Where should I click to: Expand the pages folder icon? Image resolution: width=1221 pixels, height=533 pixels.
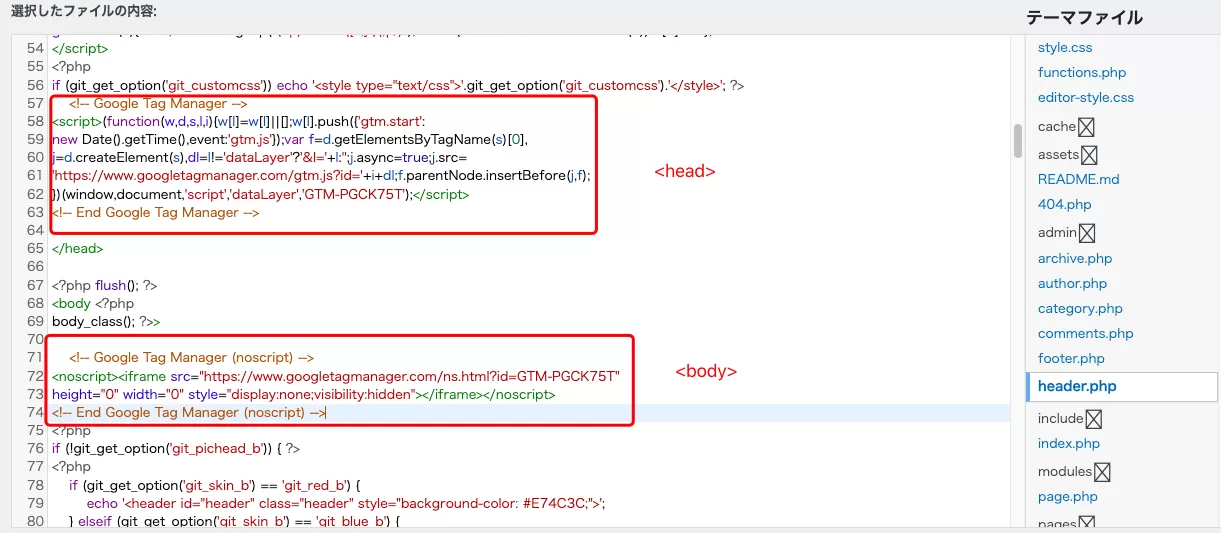coord(1087,524)
